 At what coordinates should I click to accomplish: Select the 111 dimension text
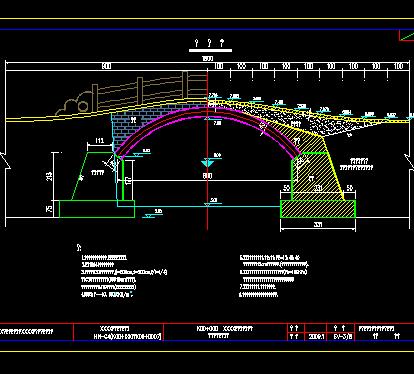click(x=100, y=141)
